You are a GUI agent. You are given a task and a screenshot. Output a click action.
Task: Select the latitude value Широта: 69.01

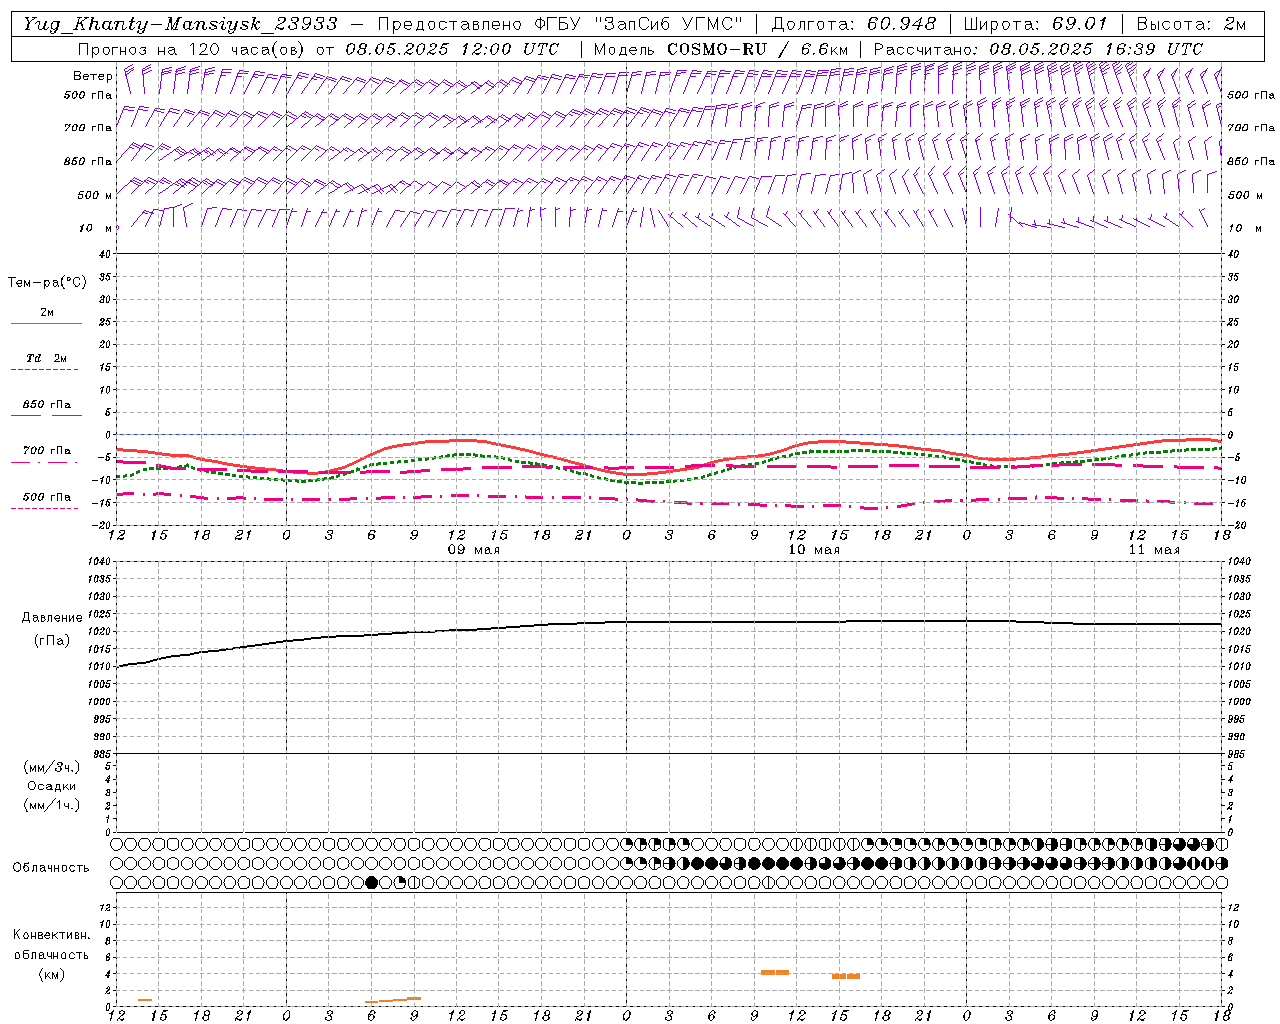(x=1035, y=24)
